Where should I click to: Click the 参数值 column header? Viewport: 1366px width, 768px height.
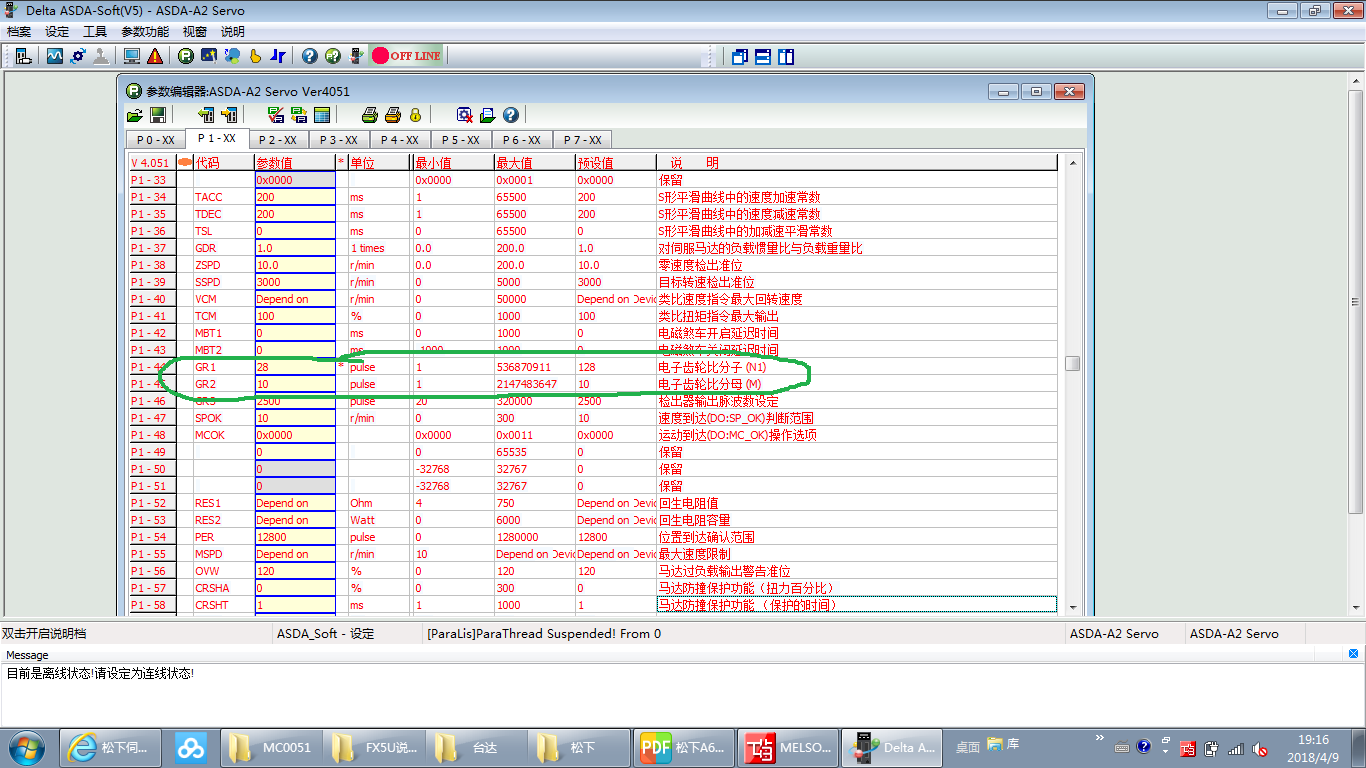(x=294, y=163)
